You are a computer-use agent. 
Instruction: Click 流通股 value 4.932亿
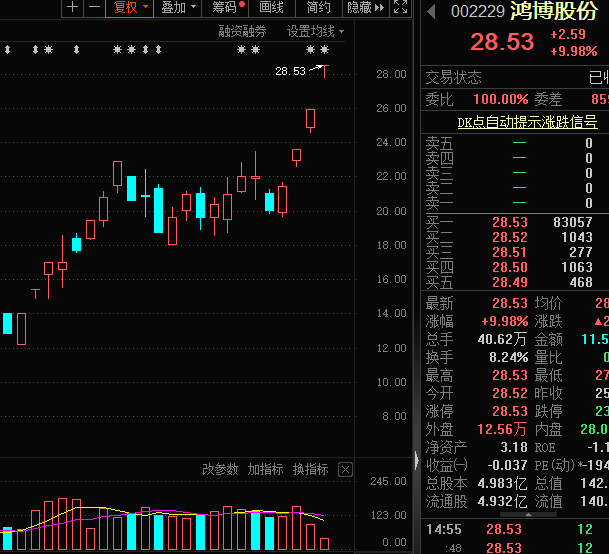(x=502, y=501)
